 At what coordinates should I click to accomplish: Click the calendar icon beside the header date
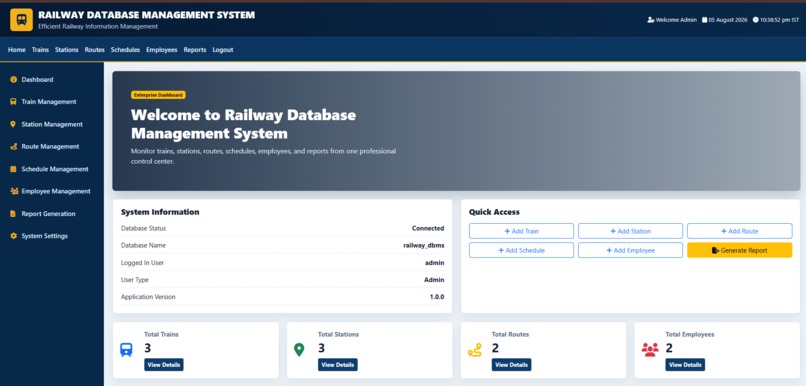coord(705,20)
